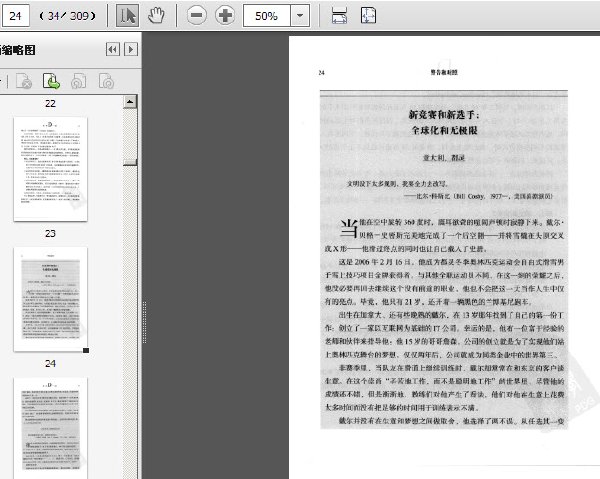
Task: Click the thumbnail label 23
Action: (51, 233)
